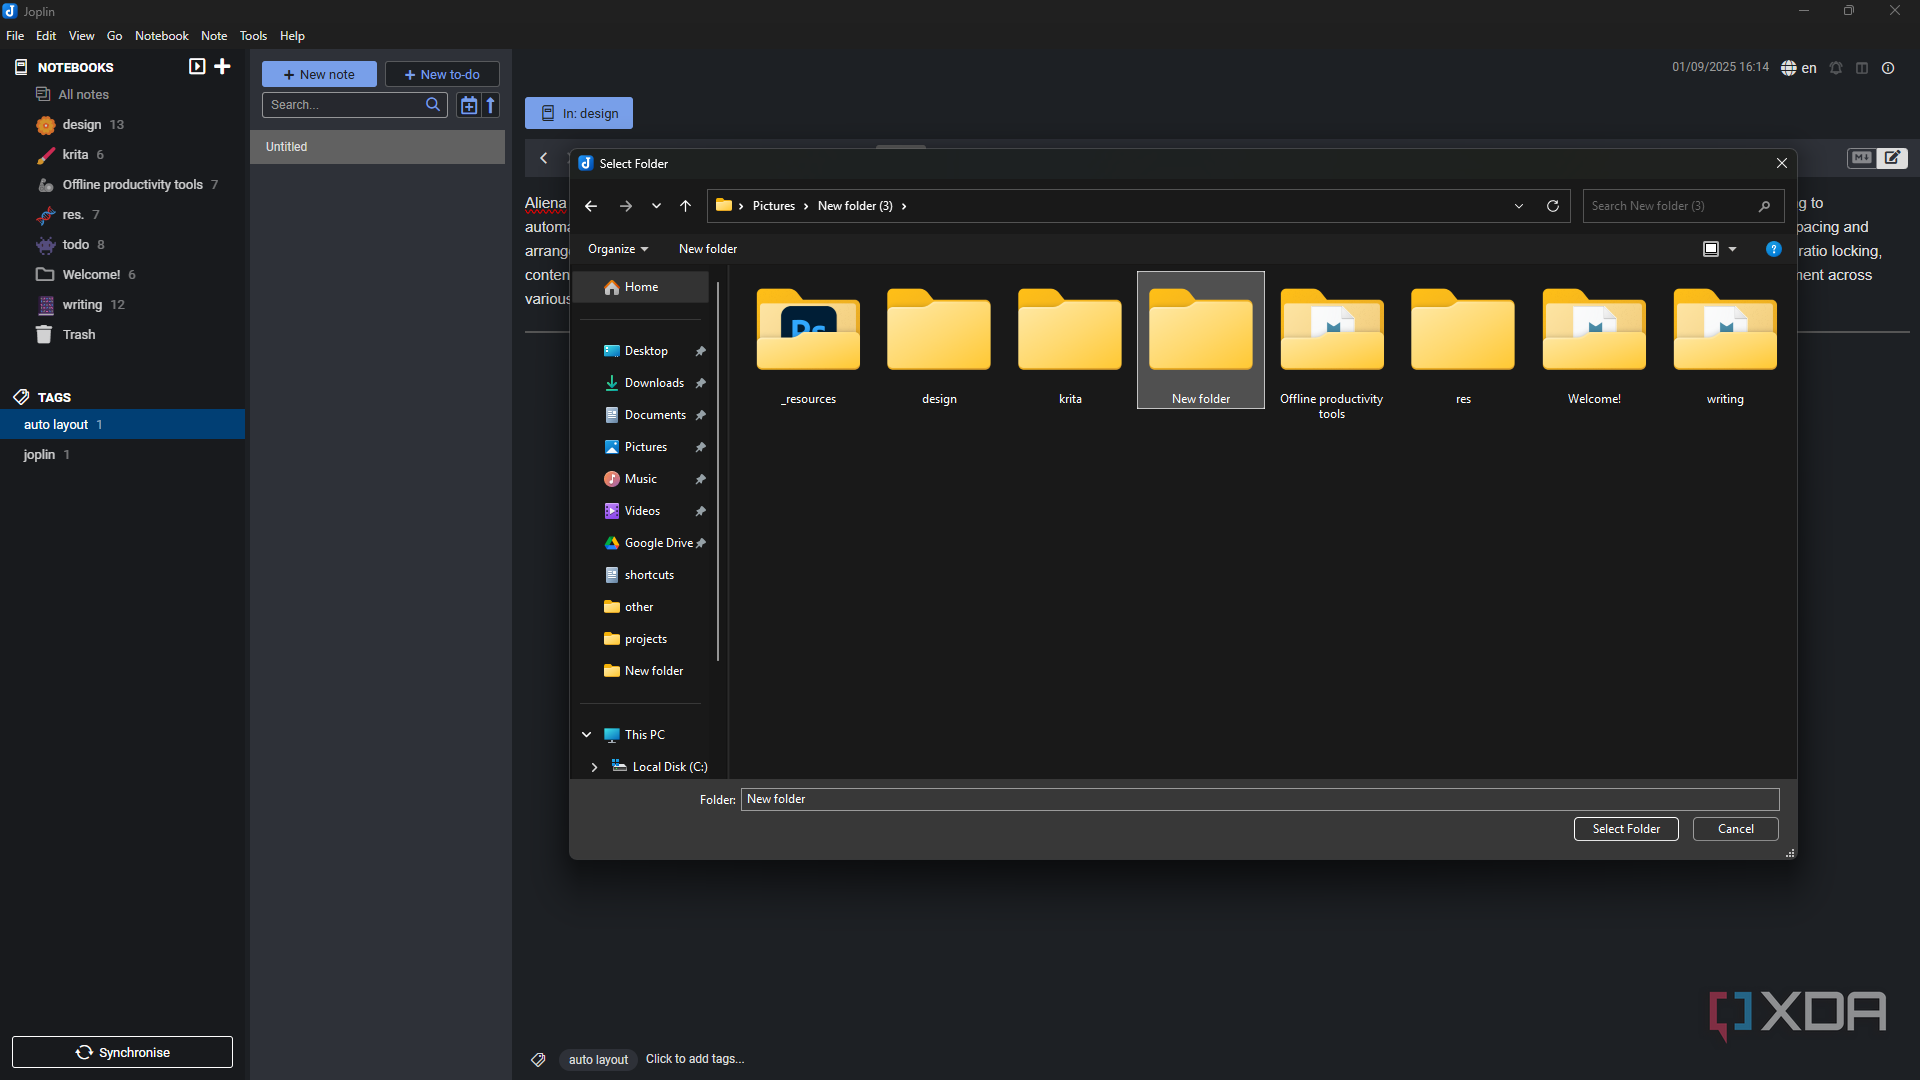Click the Select Folder button
This screenshot has height=1080, width=1920.
pos(1626,829)
